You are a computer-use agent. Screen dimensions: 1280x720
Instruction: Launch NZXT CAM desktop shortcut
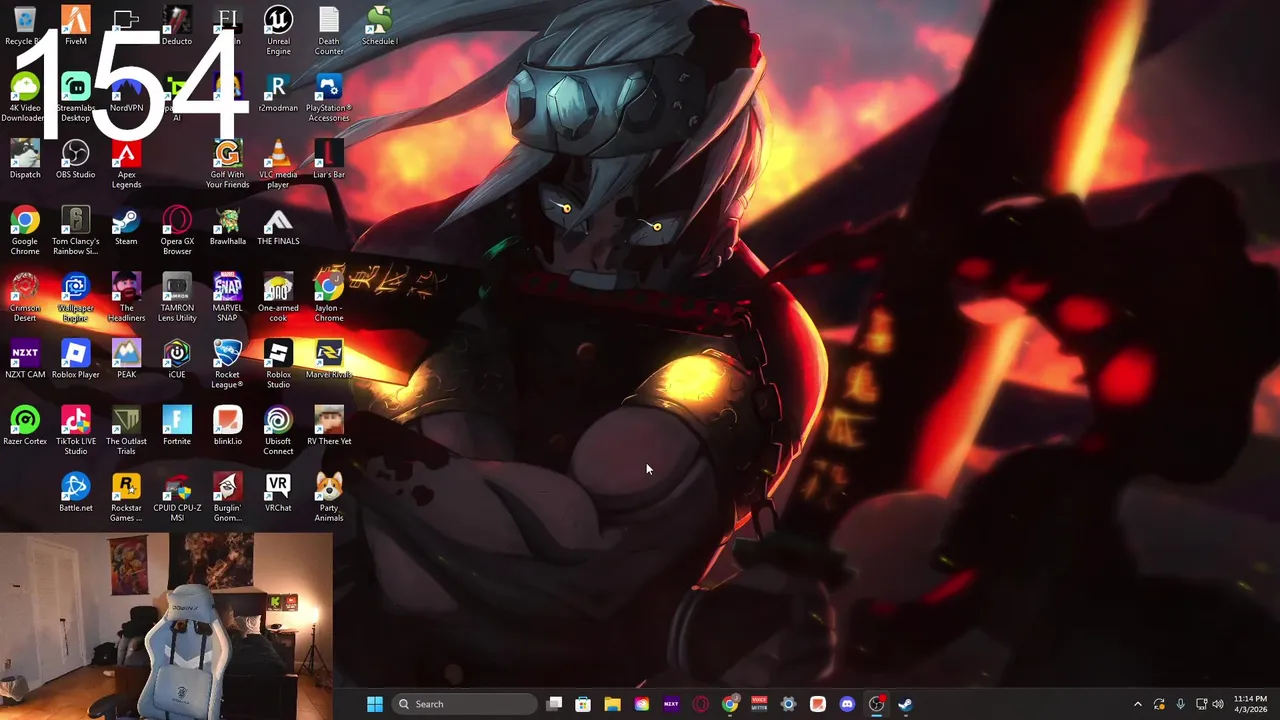click(25, 360)
